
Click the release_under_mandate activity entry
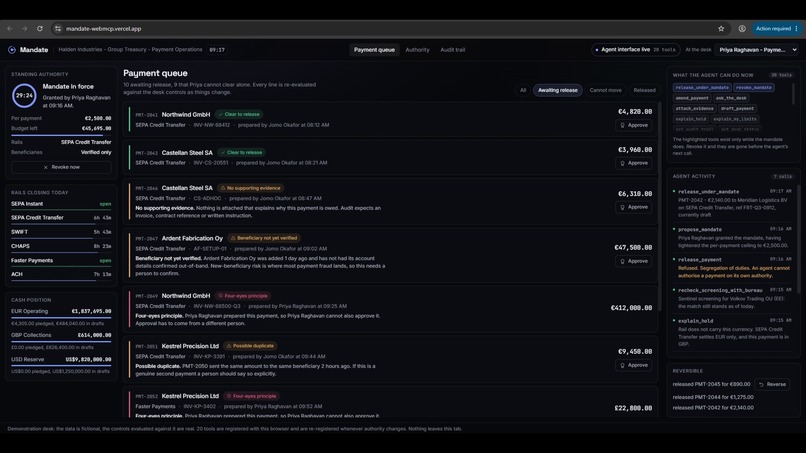(732, 203)
